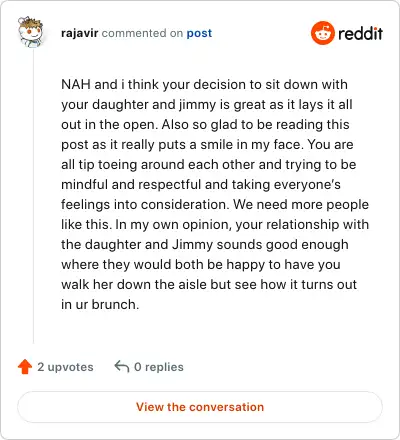Open the rajavir username profile
This screenshot has height=440, width=400.
click(80, 33)
